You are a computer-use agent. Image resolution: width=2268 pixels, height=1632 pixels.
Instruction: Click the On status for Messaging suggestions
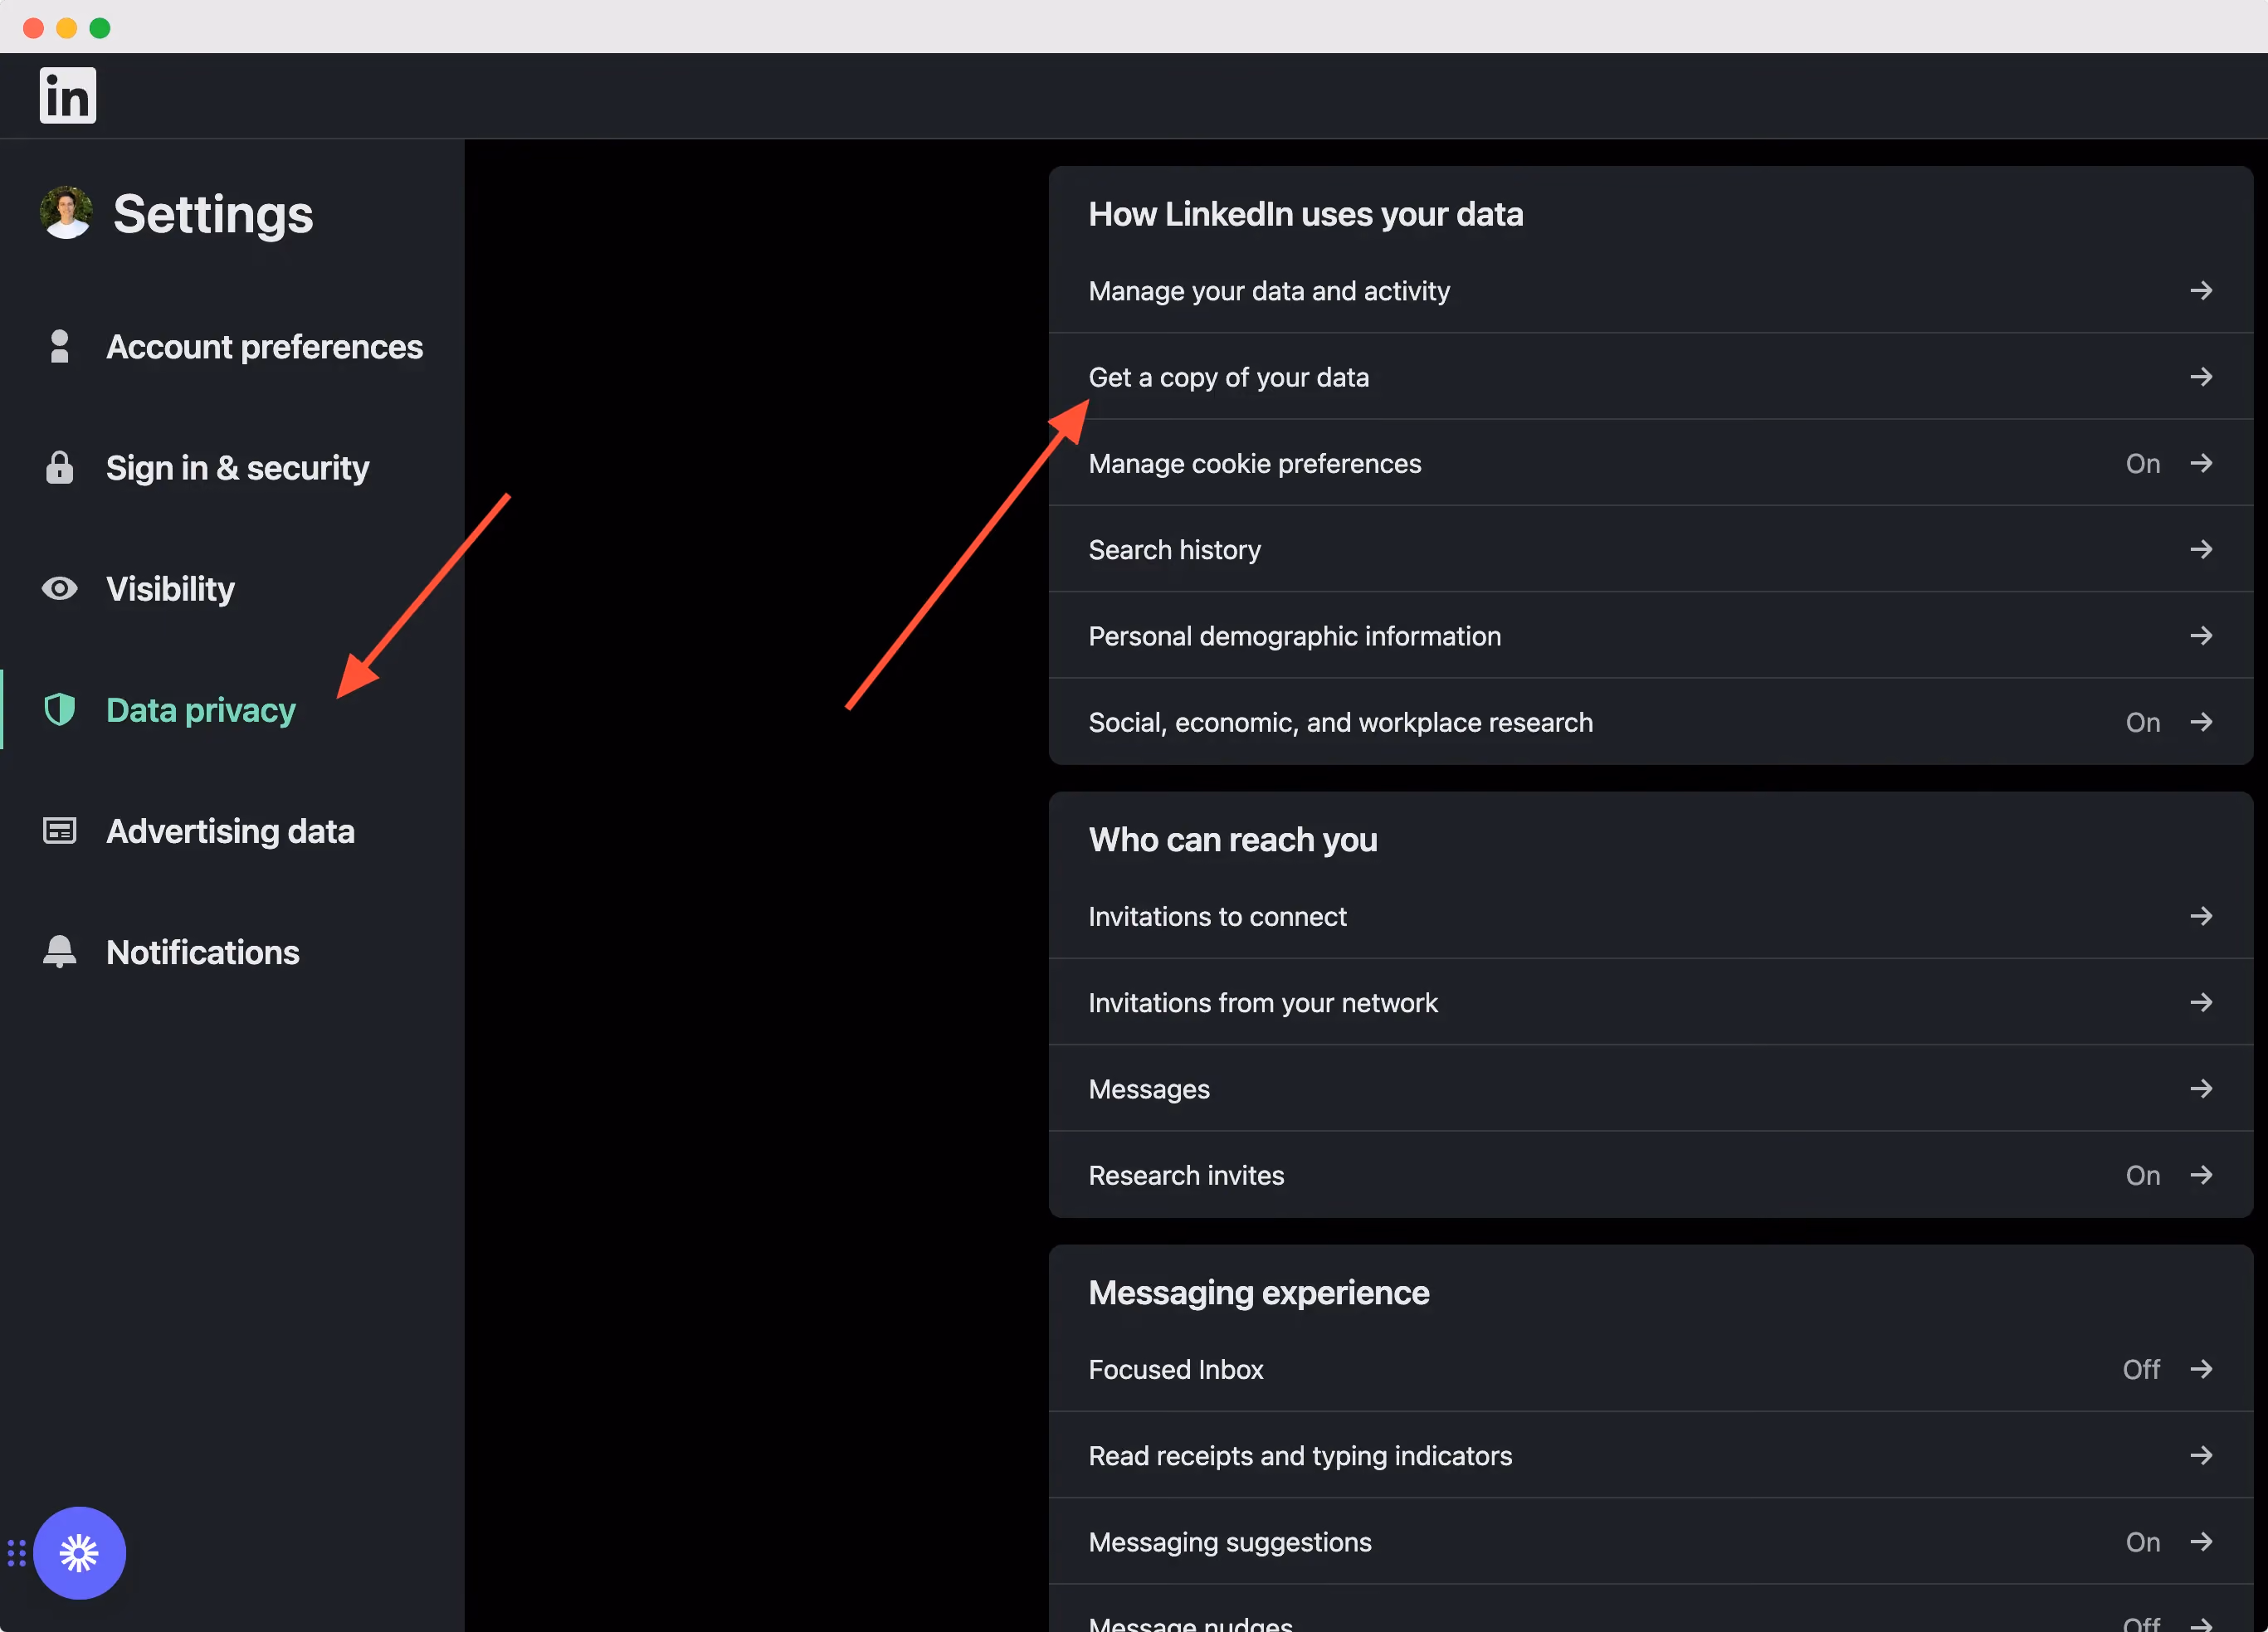(2143, 1543)
